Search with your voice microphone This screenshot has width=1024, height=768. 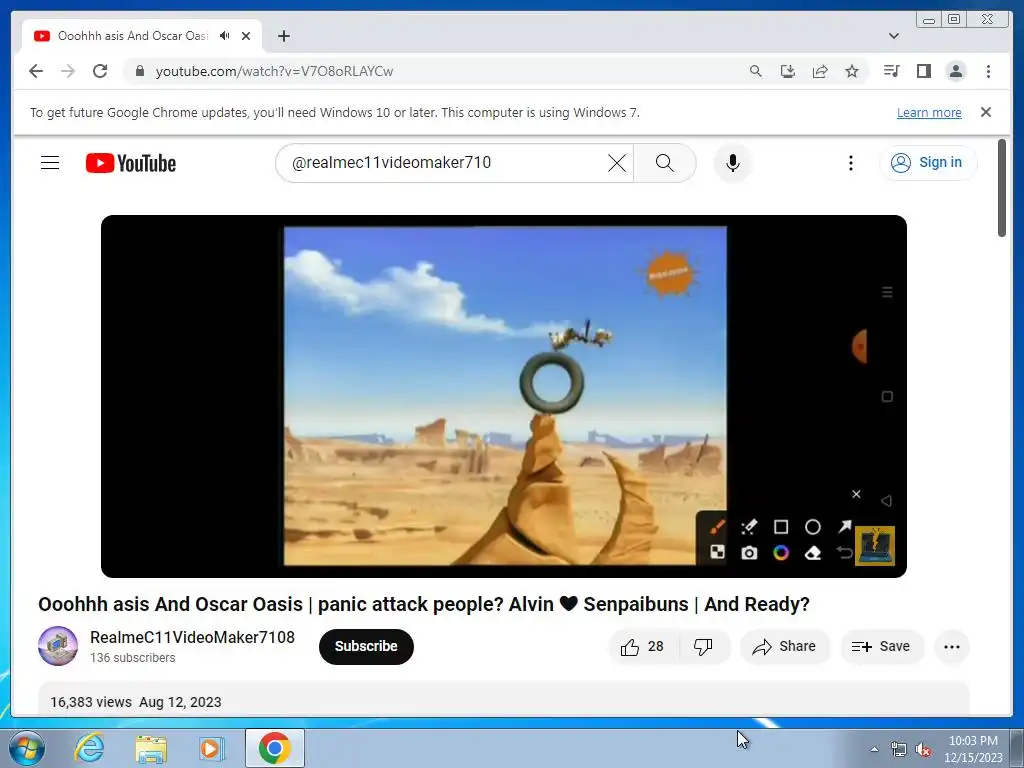click(733, 163)
